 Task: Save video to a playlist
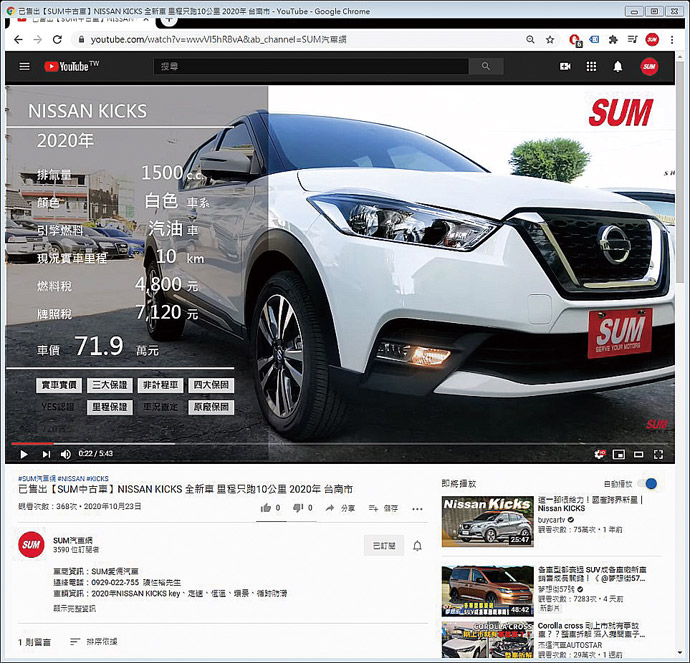click(383, 508)
